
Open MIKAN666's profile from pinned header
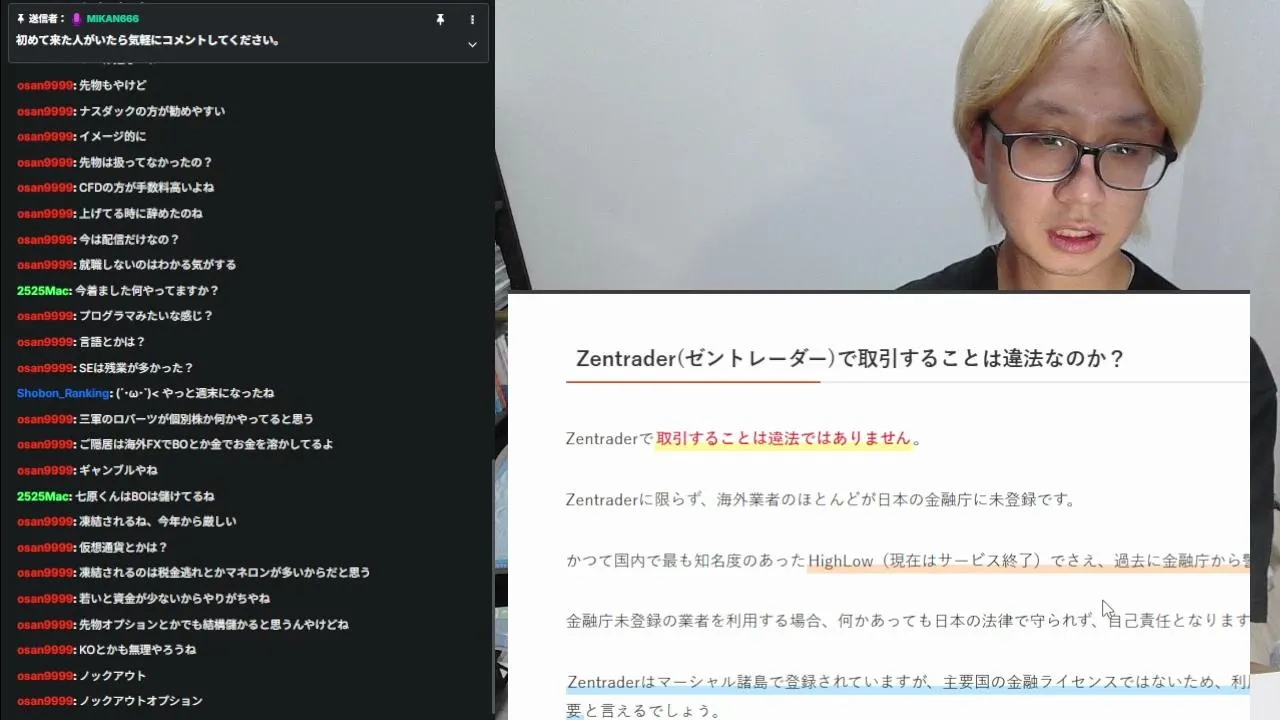112,19
